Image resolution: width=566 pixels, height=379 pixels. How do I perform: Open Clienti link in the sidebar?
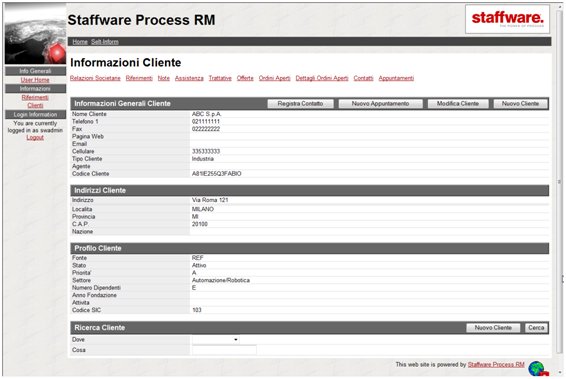[35, 105]
